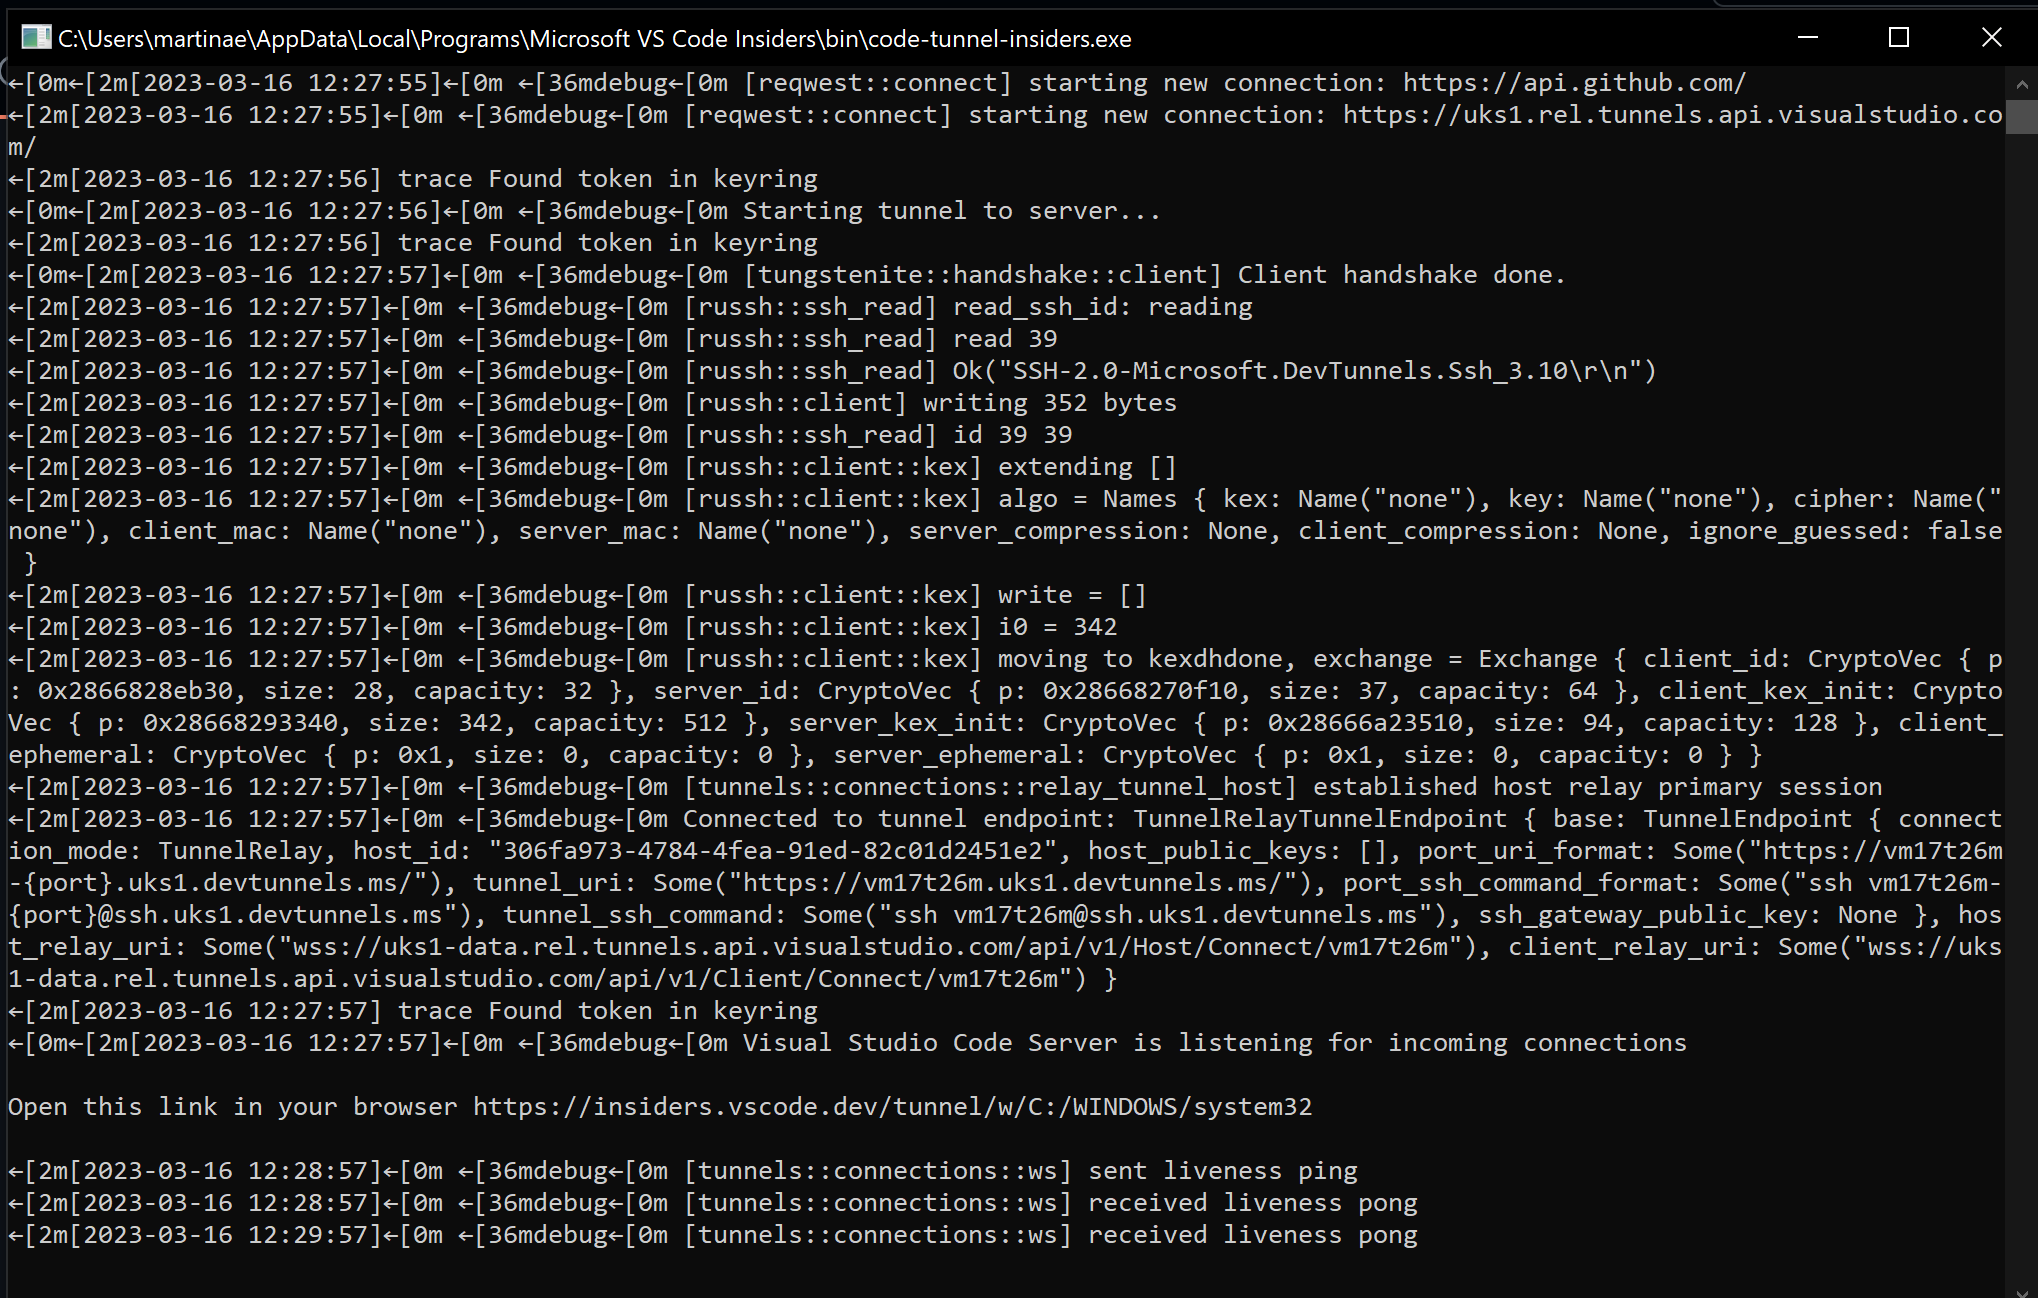Click the console application icon in the title bar

36,38
